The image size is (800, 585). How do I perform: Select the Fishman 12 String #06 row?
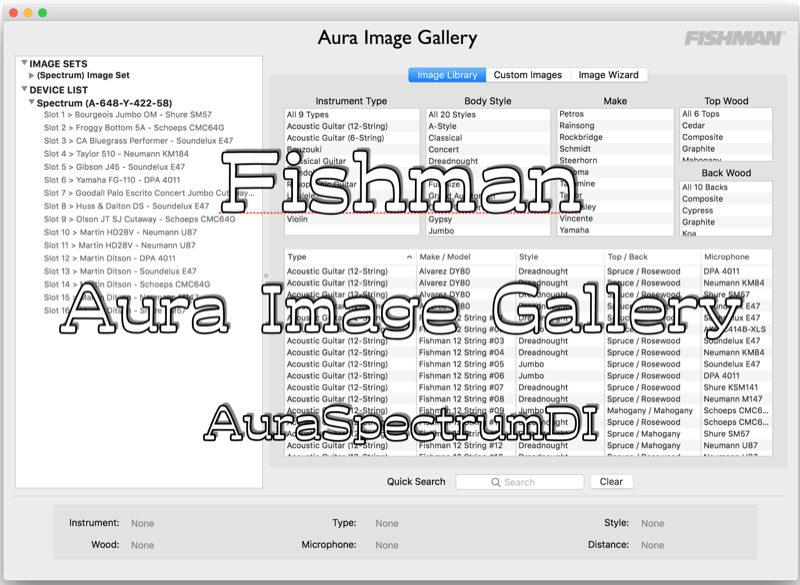(x=528, y=376)
